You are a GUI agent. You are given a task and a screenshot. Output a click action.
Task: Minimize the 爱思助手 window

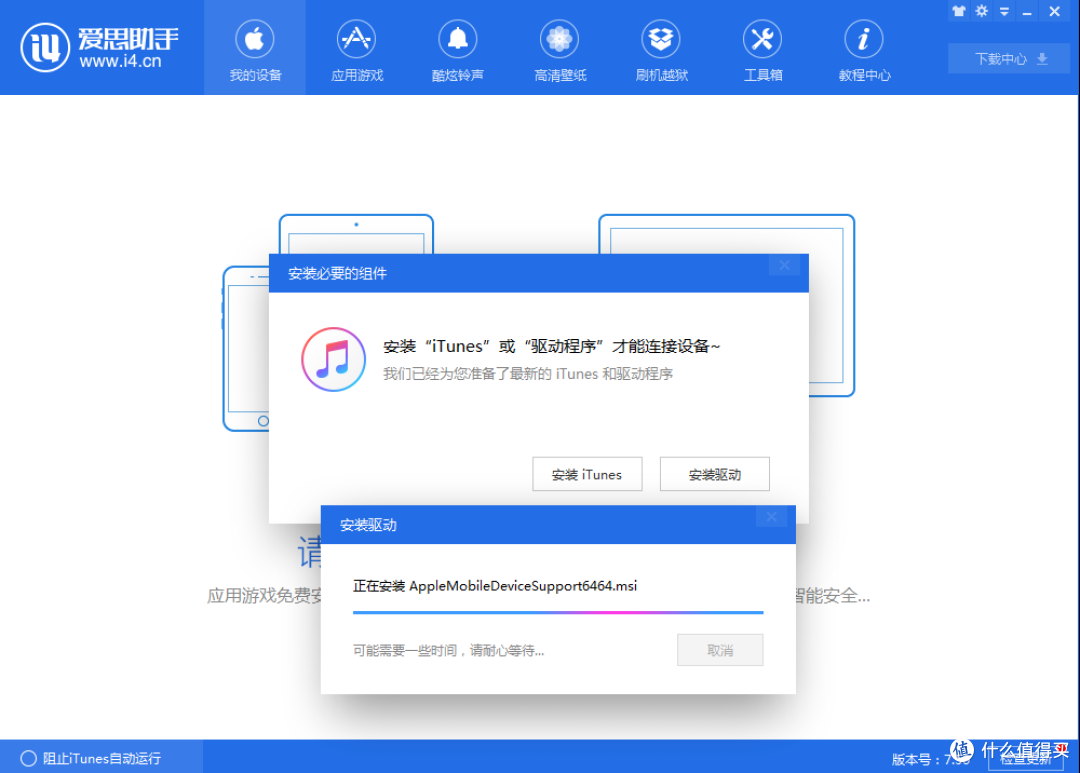(1027, 12)
